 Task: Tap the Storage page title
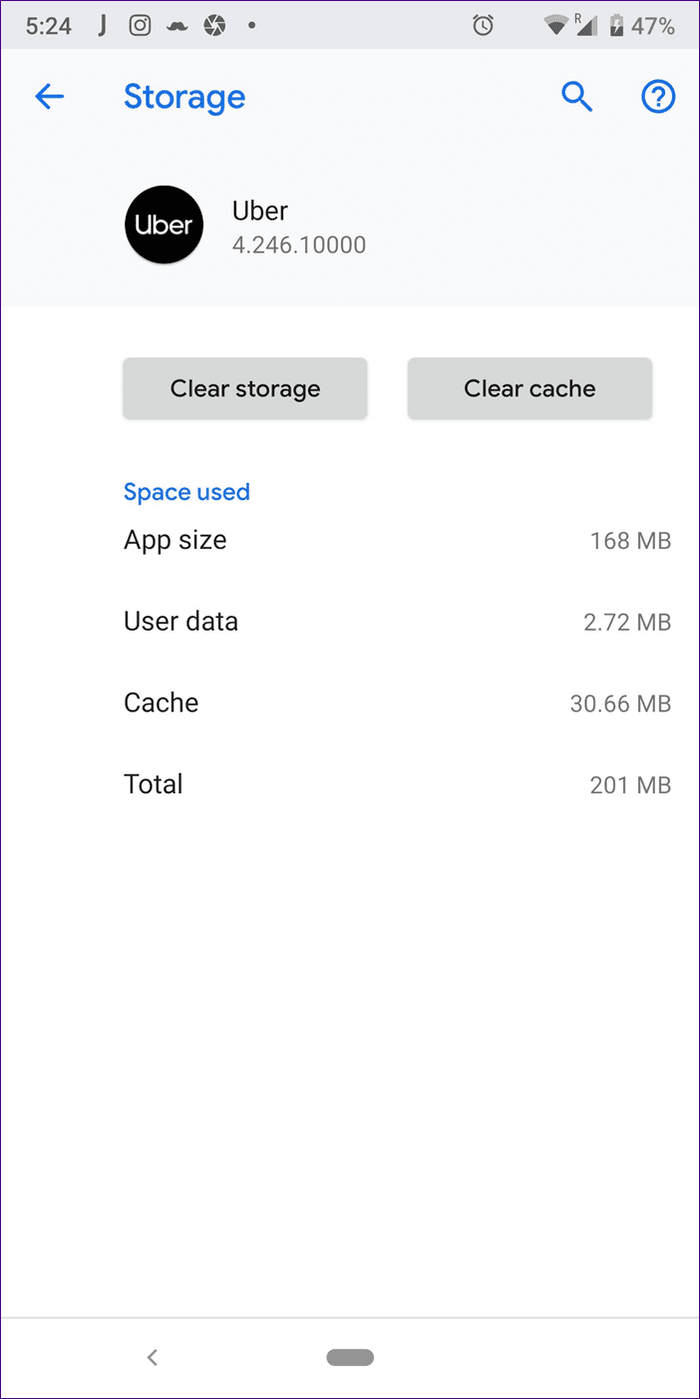184,97
